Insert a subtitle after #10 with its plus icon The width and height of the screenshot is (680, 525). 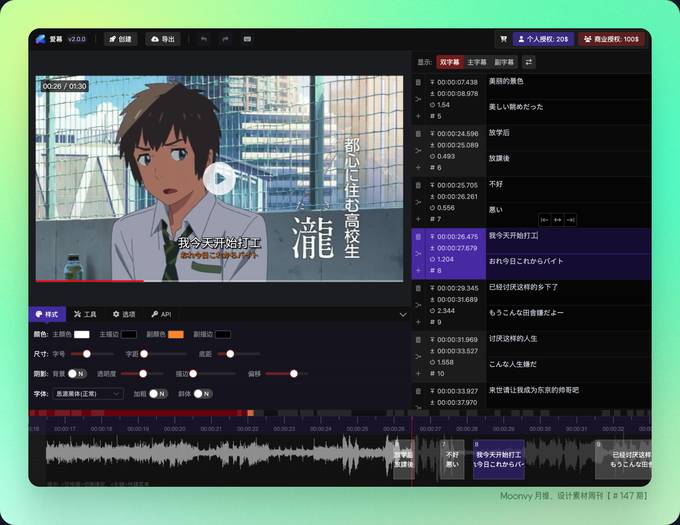[x=418, y=373]
